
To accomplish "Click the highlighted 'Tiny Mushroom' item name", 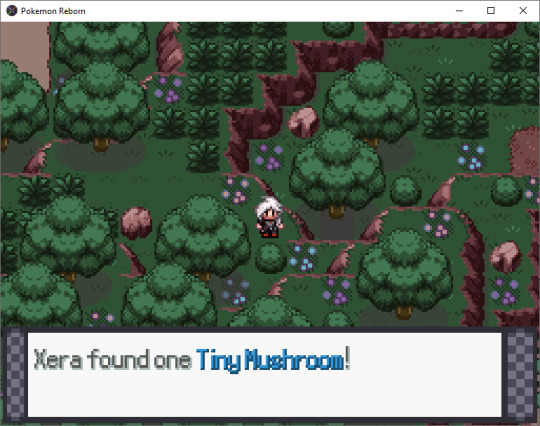I will pos(270,360).
